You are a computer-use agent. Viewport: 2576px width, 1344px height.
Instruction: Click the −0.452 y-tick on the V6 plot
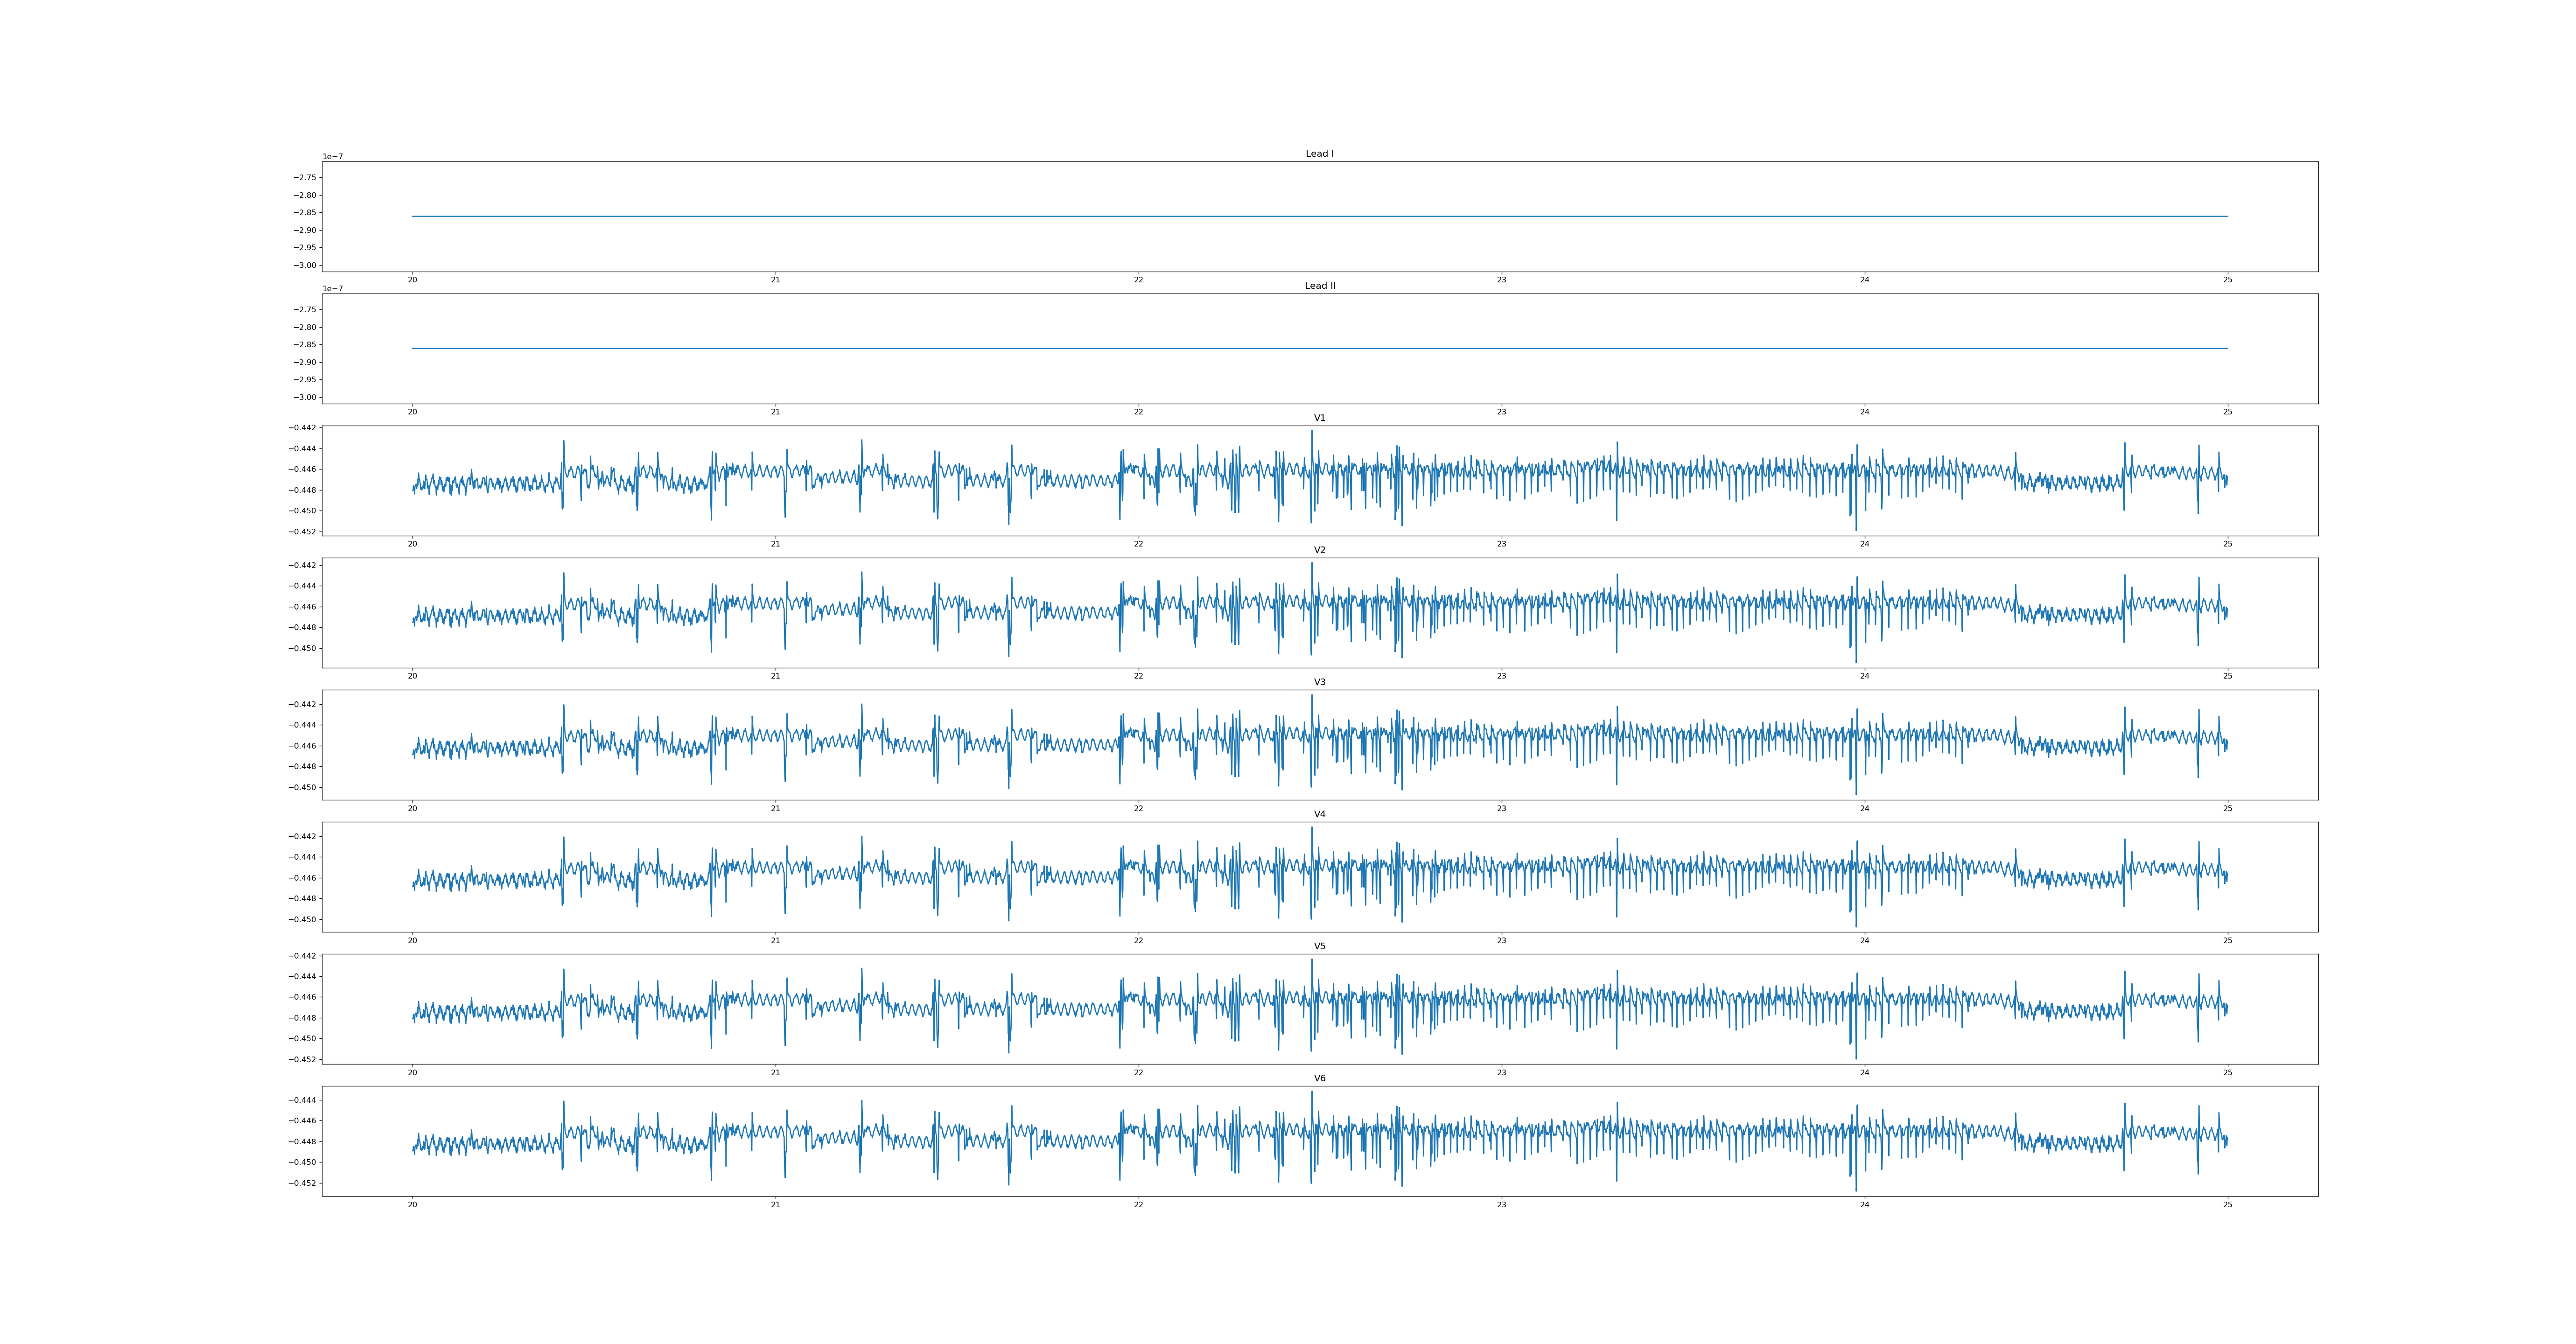pyautogui.click(x=302, y=1183)
